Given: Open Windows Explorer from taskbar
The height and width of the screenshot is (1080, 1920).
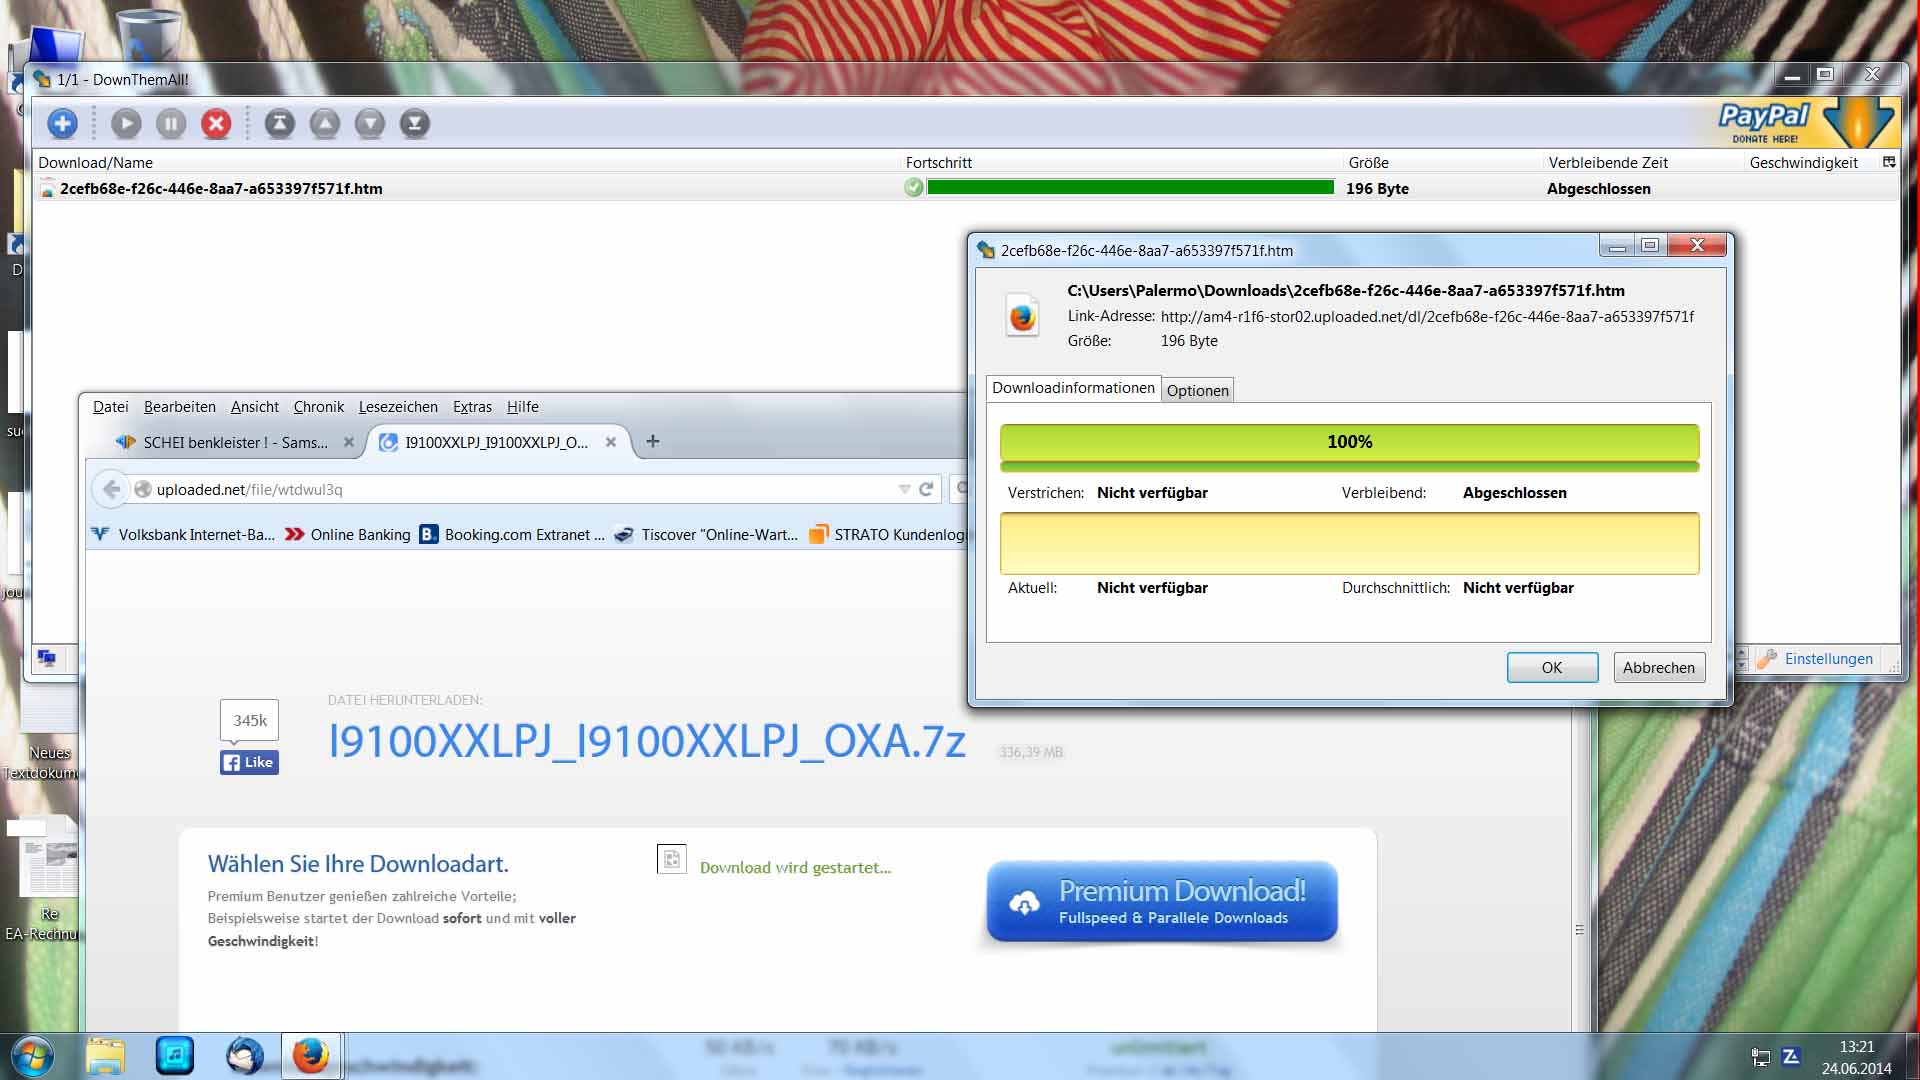Looking at the screenshot, I should coord(105,1056).
